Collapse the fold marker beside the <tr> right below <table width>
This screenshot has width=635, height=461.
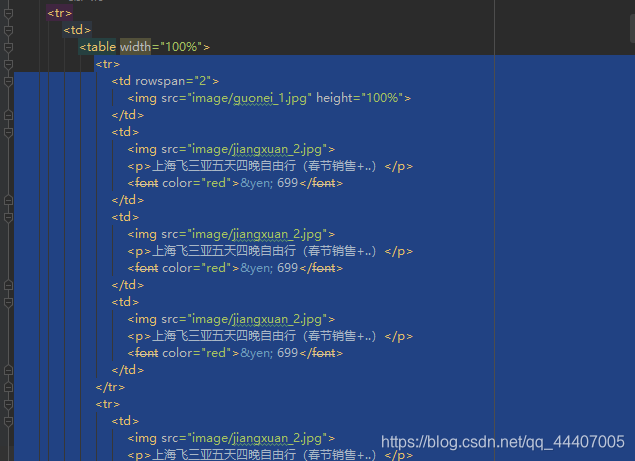[x=8, y=64]
